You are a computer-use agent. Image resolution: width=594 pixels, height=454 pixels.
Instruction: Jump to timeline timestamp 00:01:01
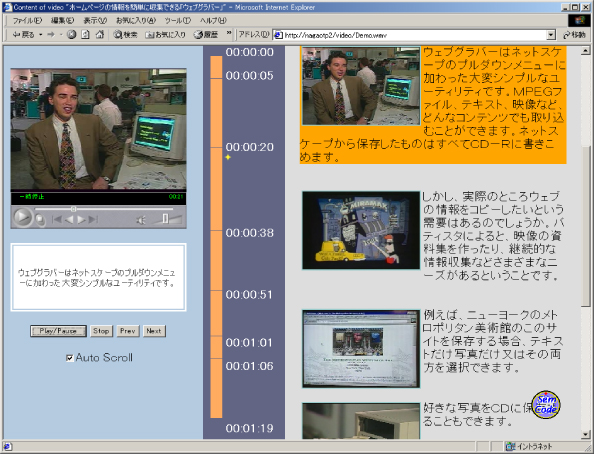(x=249, y=343)
